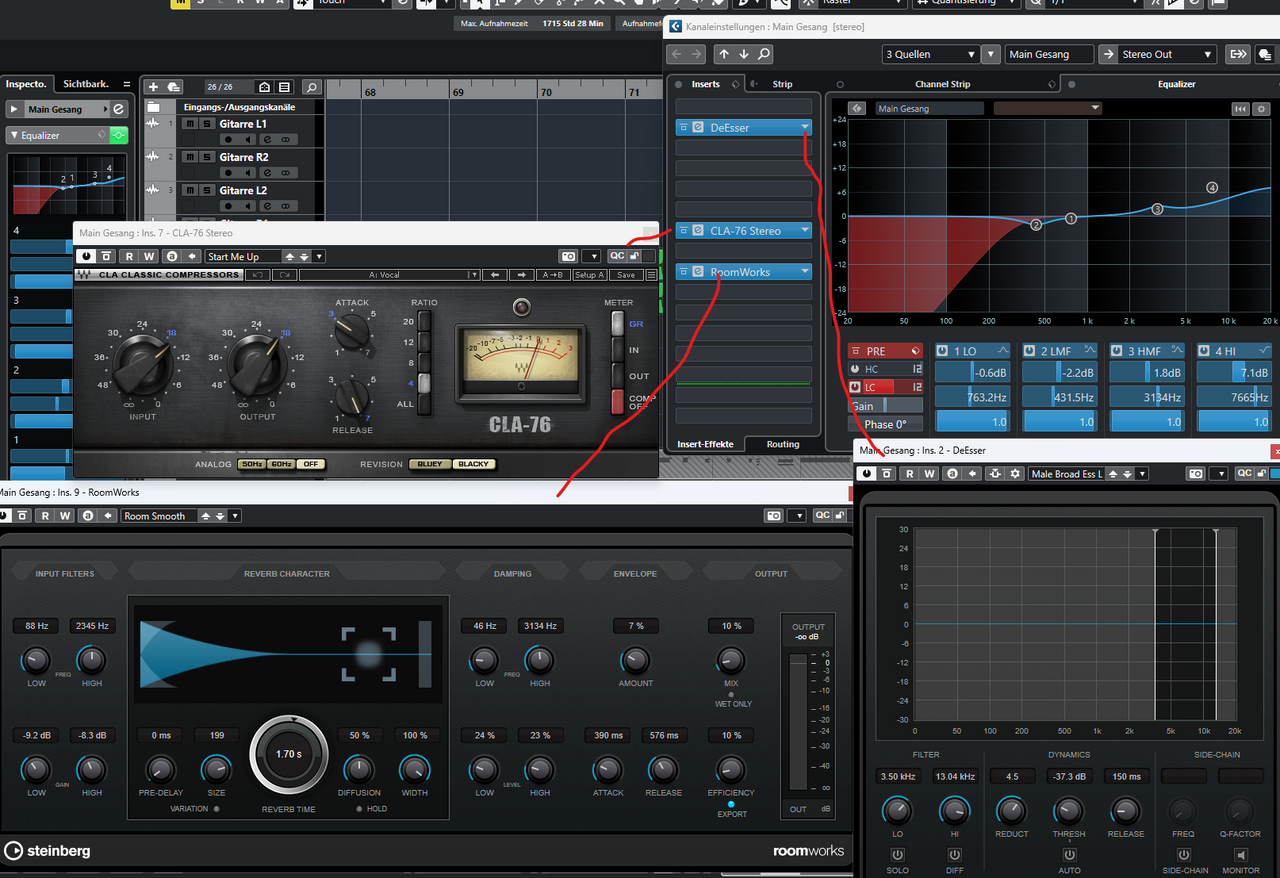Click the RoomWorks snapshot camera icon
This screenshot has width=1280, height=878.
pyautogui.click(x=773, y=516)
